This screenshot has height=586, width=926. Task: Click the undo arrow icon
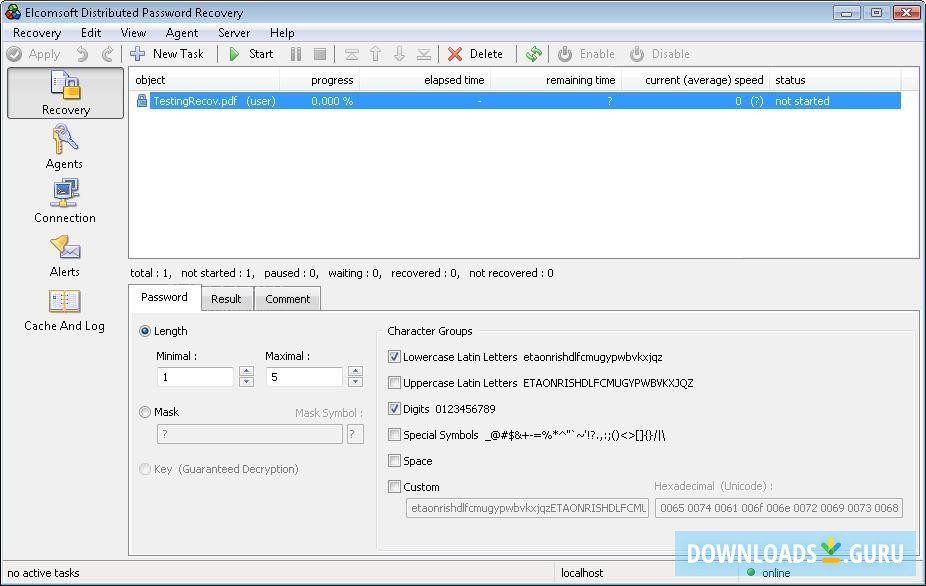pyautogui.click(x=82, y=54)
